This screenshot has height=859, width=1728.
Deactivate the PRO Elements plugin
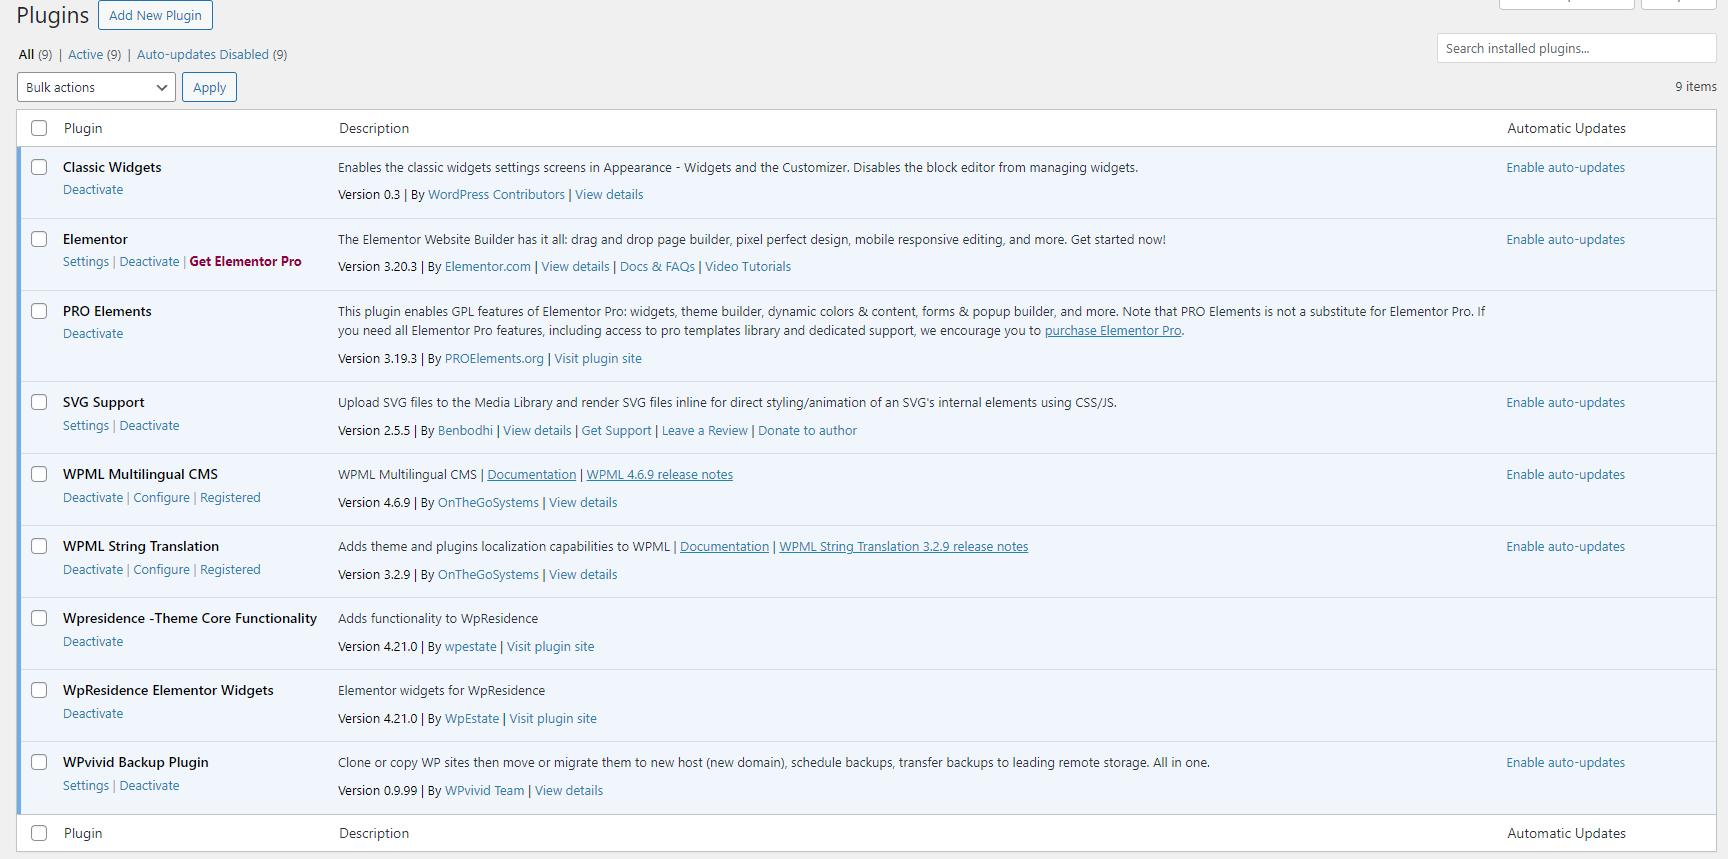click(93, 334)
